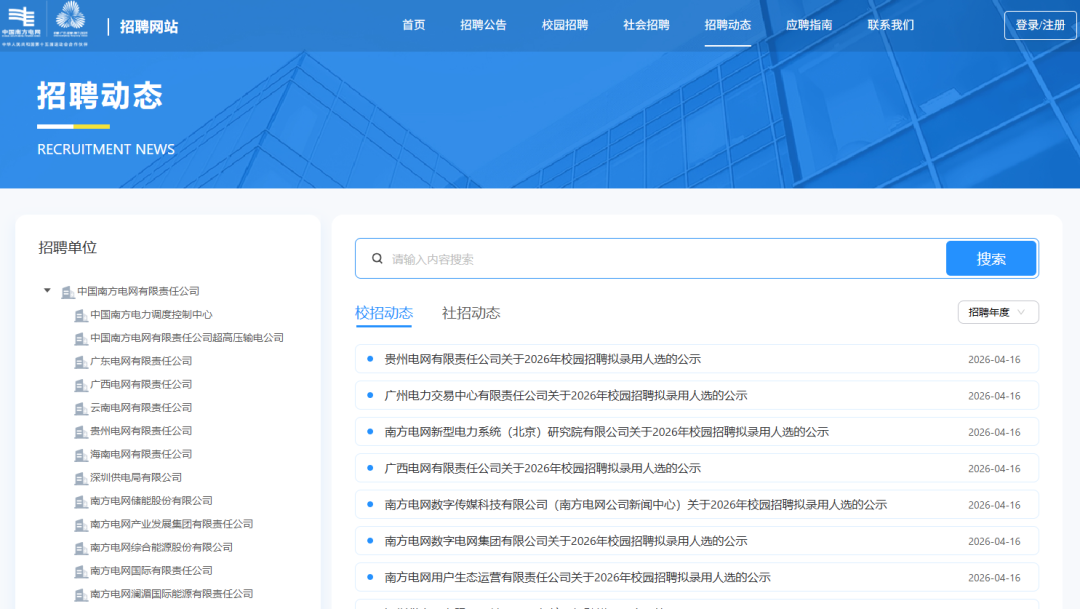Open 校园招聘 in the navigation bar
Image resolution: width=1080 pixels, height=609 pixels.
click(565, 25)
